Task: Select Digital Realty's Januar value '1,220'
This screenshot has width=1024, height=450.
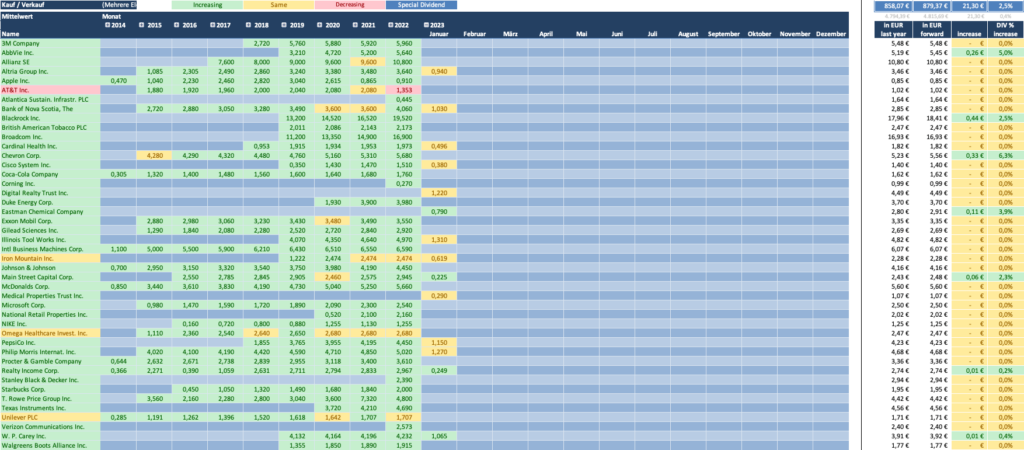Action: tap(439, 193)
